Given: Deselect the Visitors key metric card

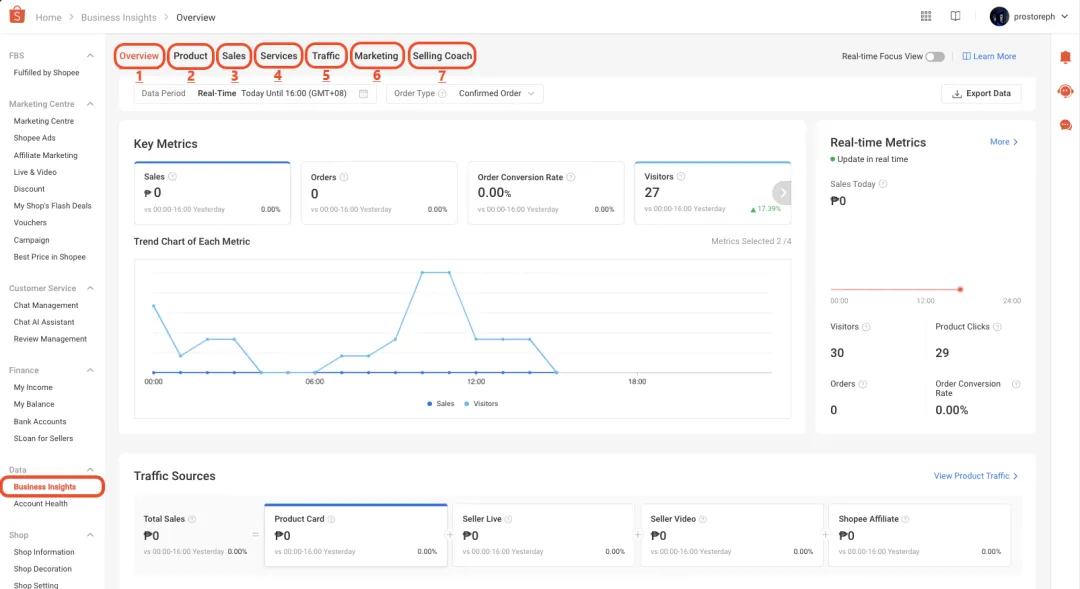Looking at the screenshot, I should point(712,193).
